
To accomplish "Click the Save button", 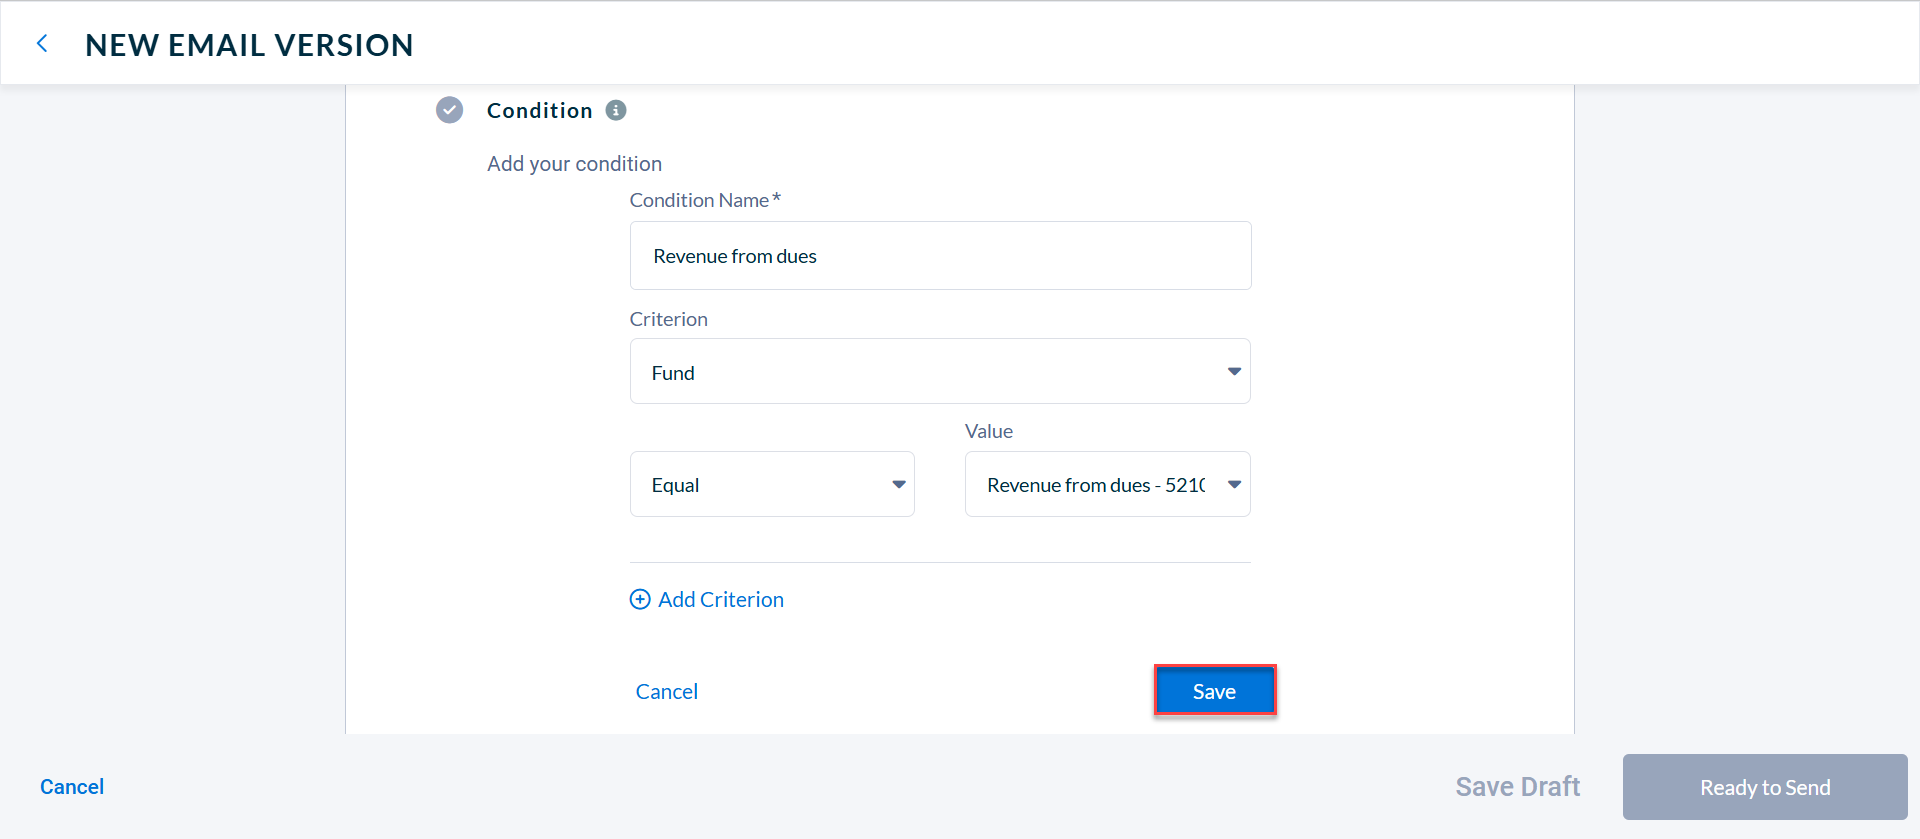I will tap(1215, 691).
